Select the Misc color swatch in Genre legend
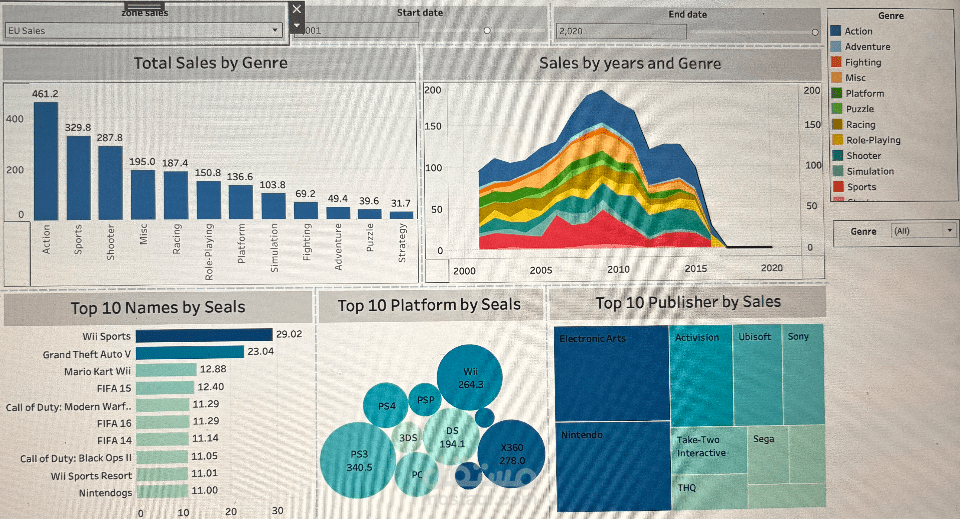 tap(836, 78)
